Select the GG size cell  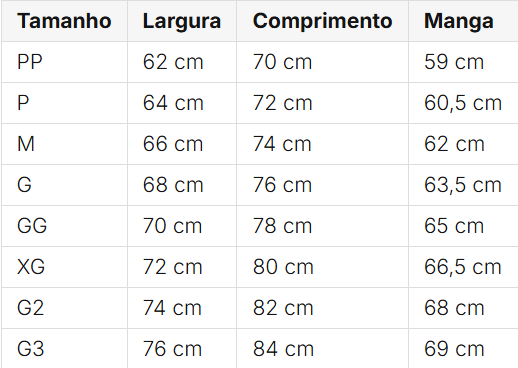coord(64,226)
